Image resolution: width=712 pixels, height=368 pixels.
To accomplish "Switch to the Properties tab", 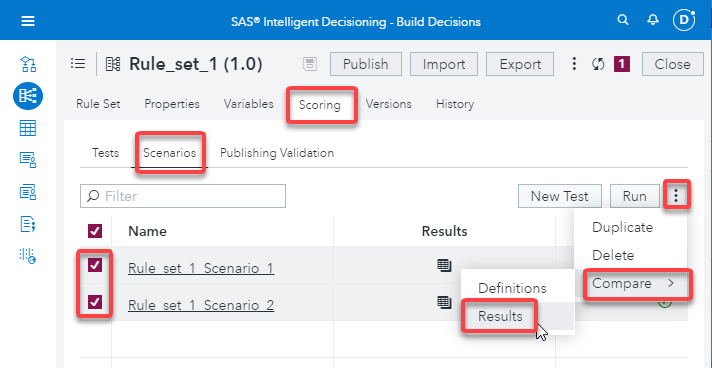I will point(172,104).
